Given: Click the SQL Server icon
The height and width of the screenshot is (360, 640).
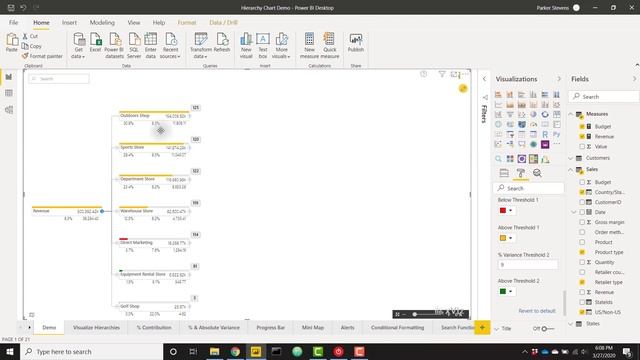Looking at the screenshot, I should coord(134,46).
